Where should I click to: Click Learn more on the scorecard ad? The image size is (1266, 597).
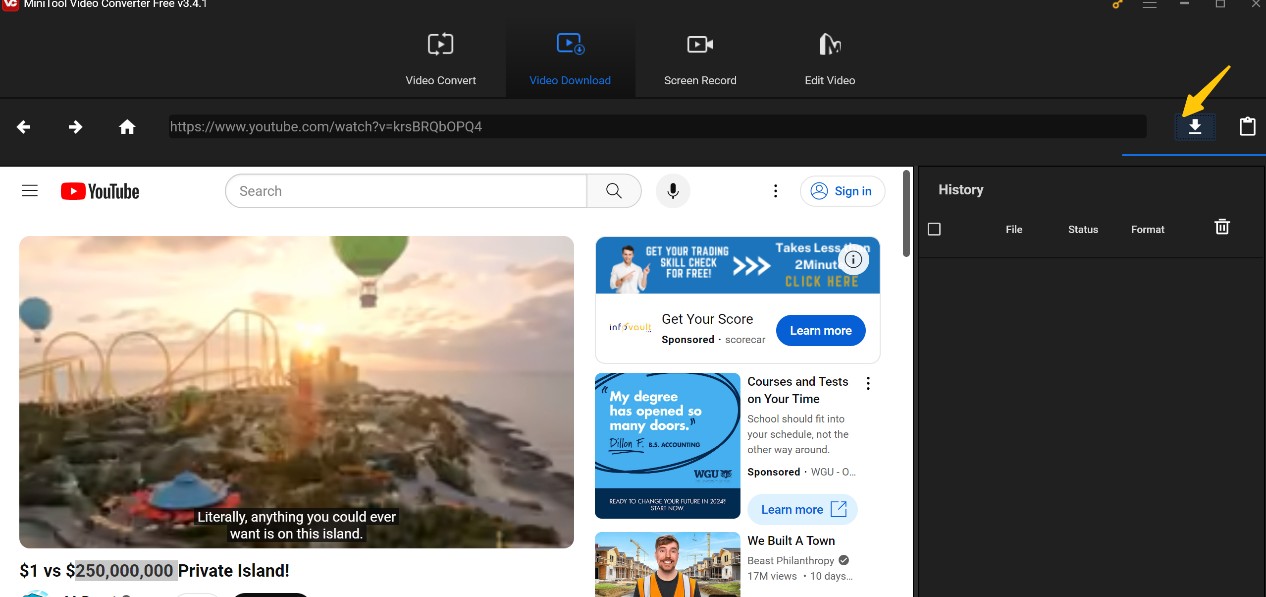pos(820,330)
